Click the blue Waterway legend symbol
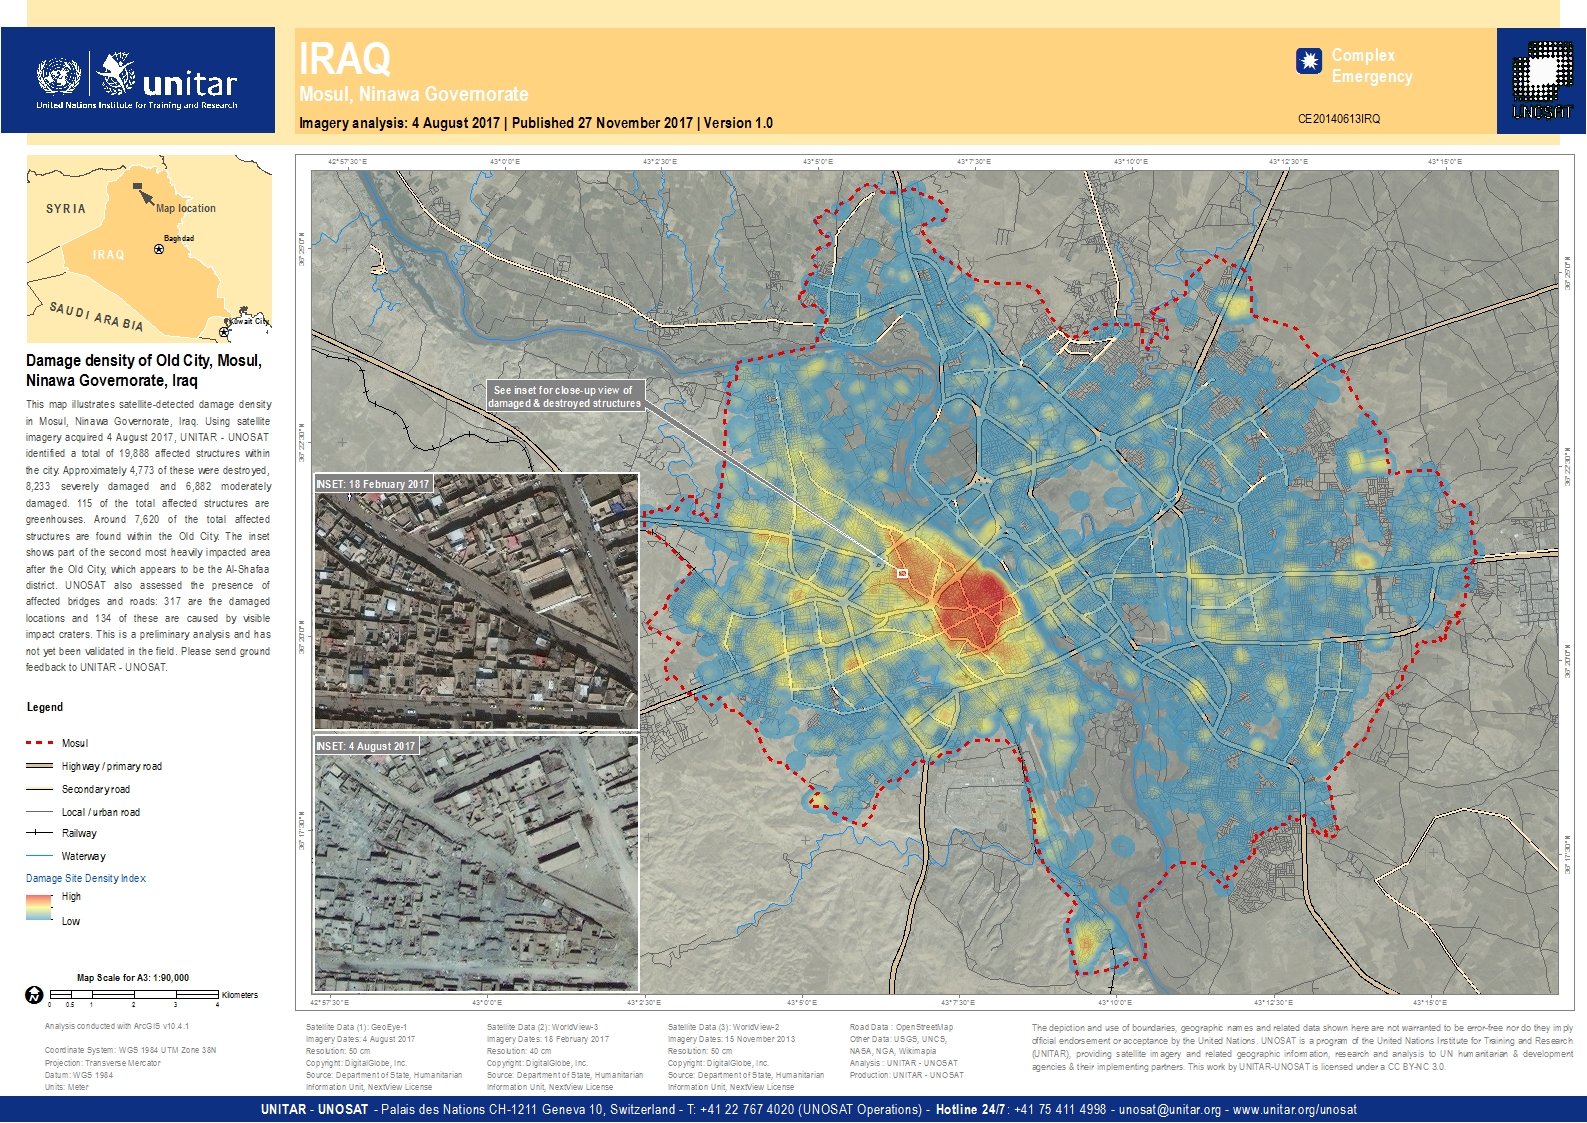This screenshot has height=1123, width=1587. 40,856
